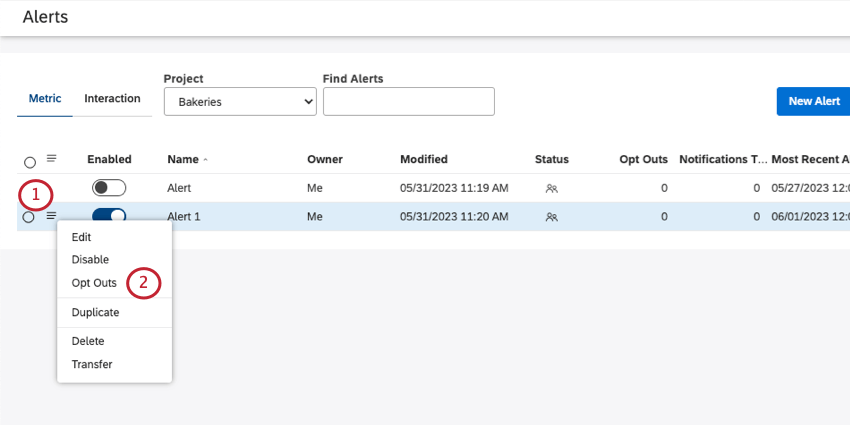The image size is (850, 425).
Task: Open the Project dropdown showing Bakeries
Action: click(x=240, y=101)
